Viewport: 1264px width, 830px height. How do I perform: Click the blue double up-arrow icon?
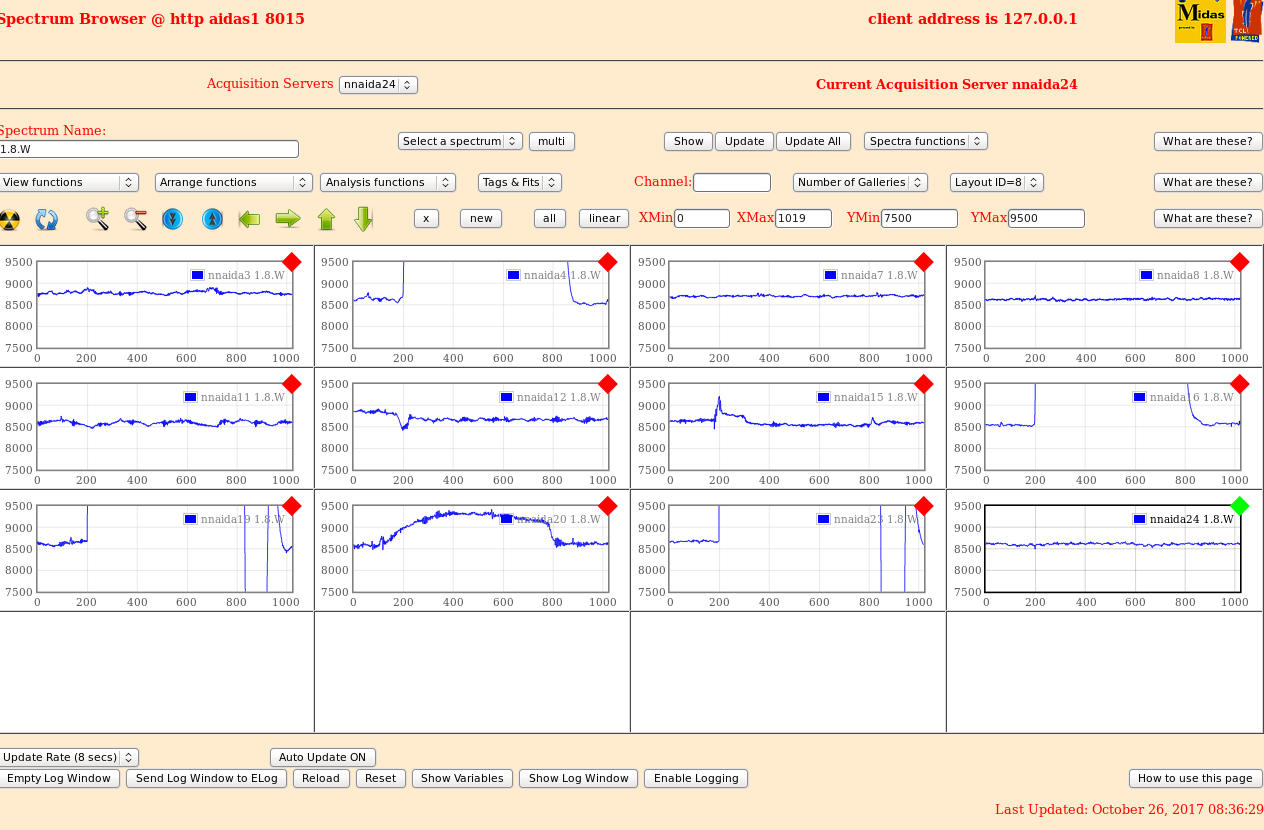tap(211, 219)
